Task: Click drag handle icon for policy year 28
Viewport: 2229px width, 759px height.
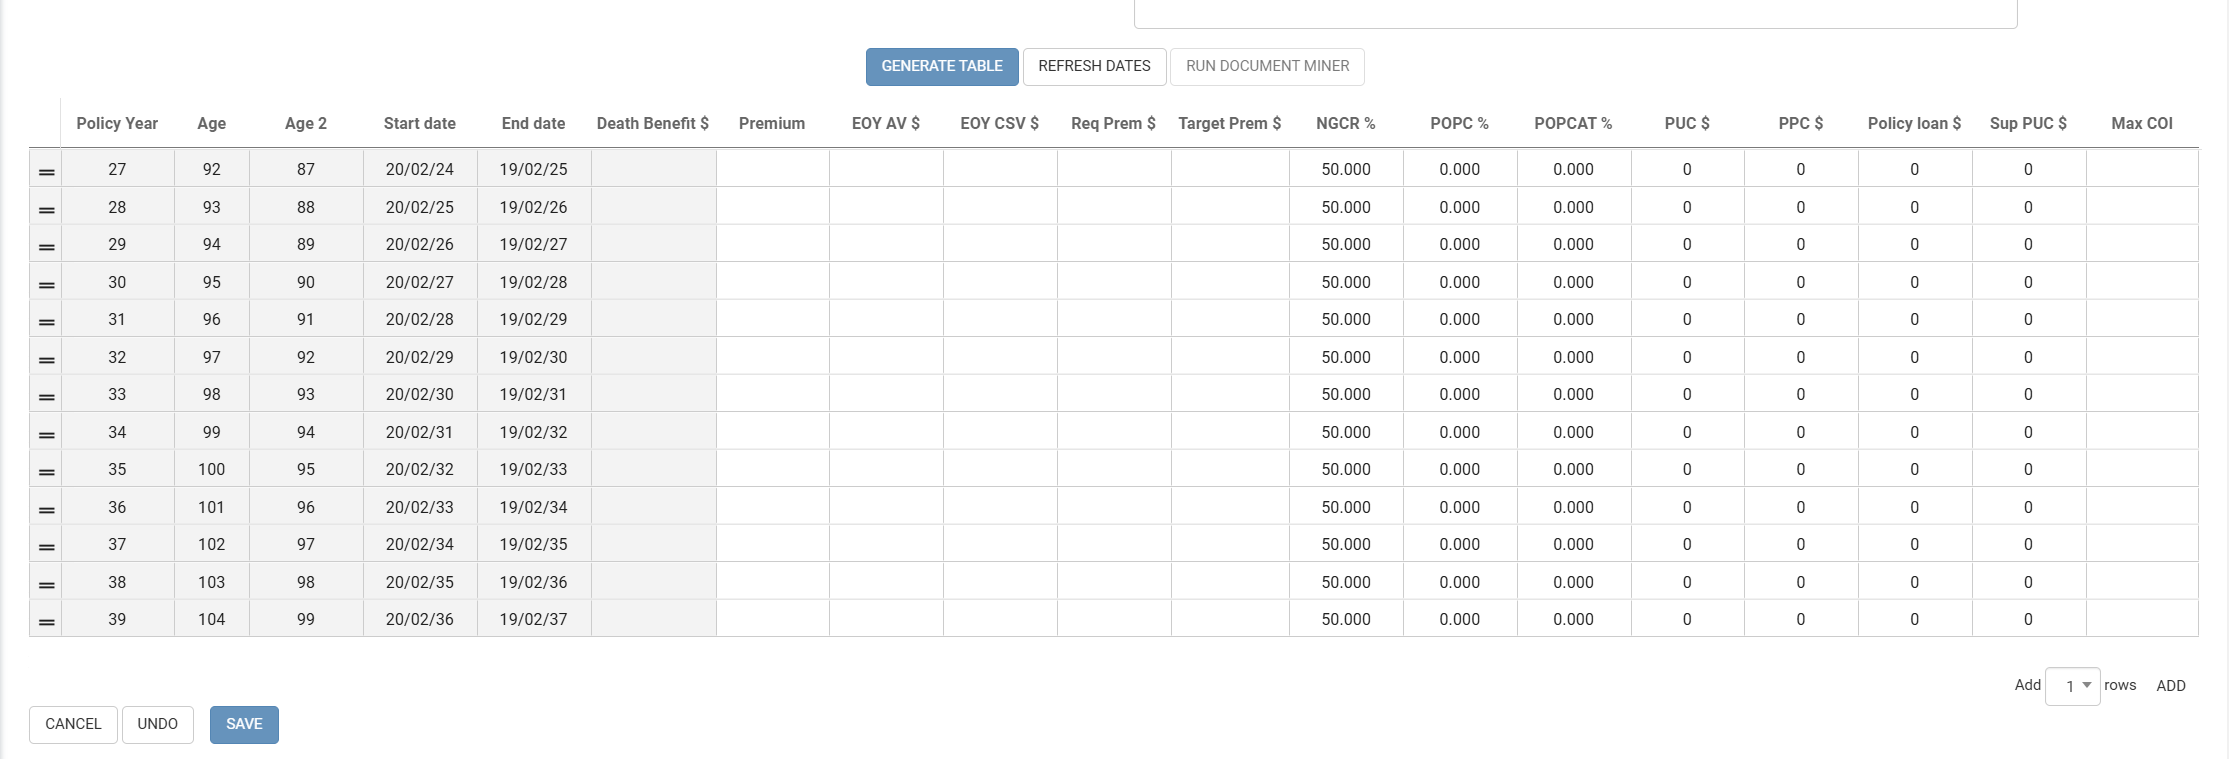Action: coord(46,210)
